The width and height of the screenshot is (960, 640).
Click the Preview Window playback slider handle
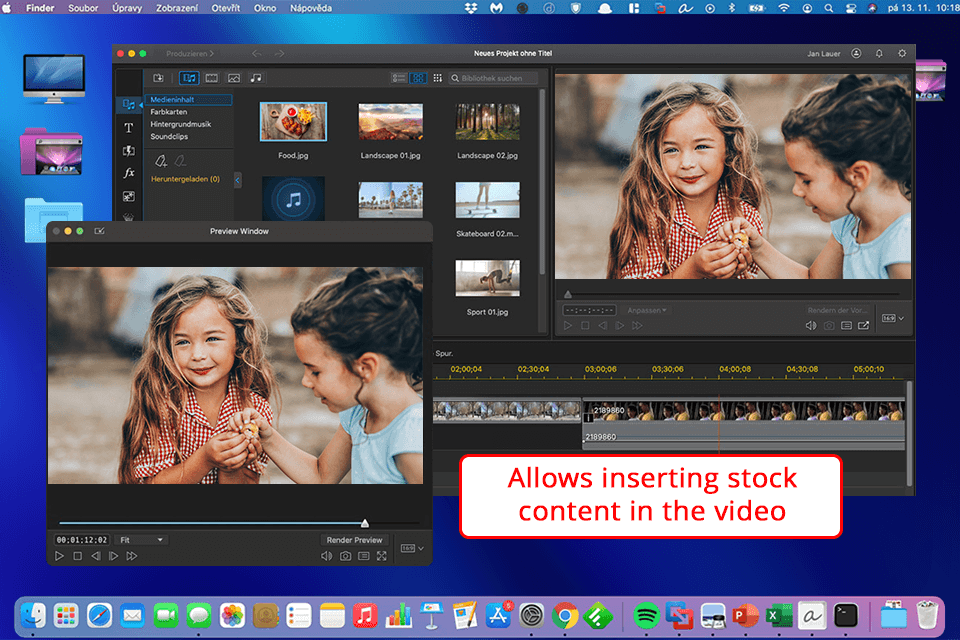[365, 523]
